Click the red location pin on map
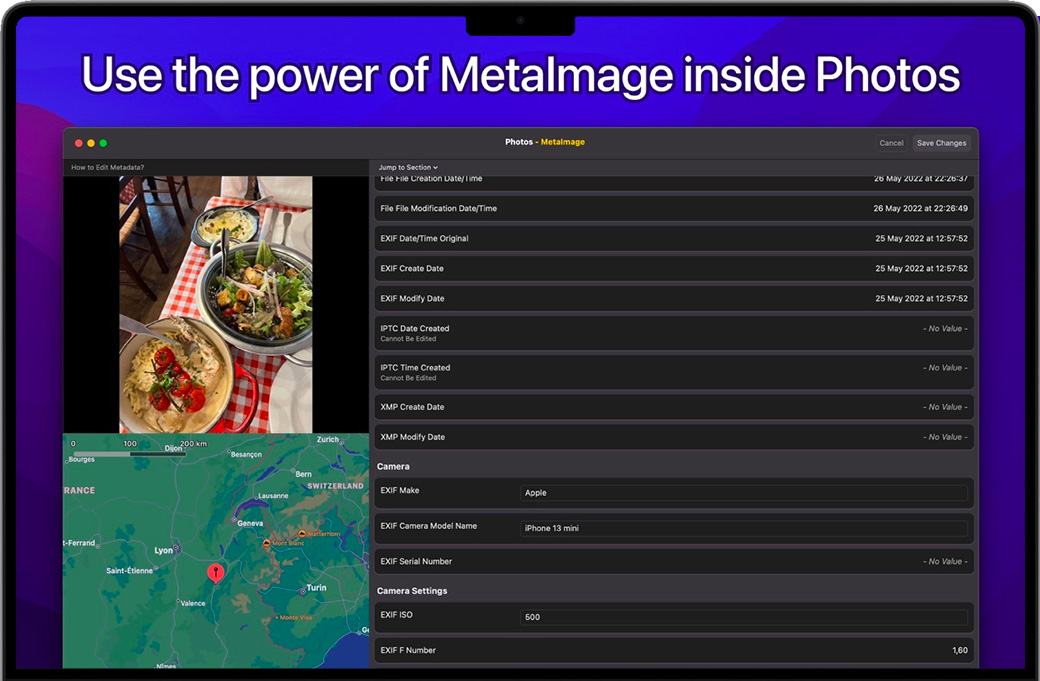Viewport: 1040px width, 681px height. click(216, 572)
